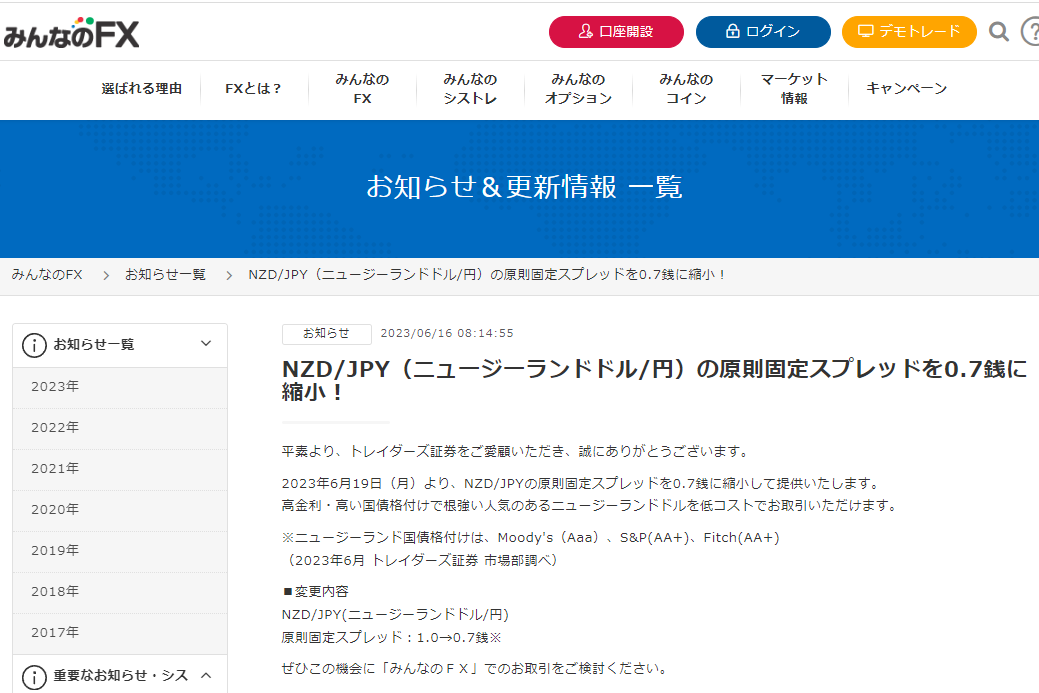Open the FXとは？ menu item
Image resolution: width=1039 pixels, height=693 pixels.
tap(253, 89)
